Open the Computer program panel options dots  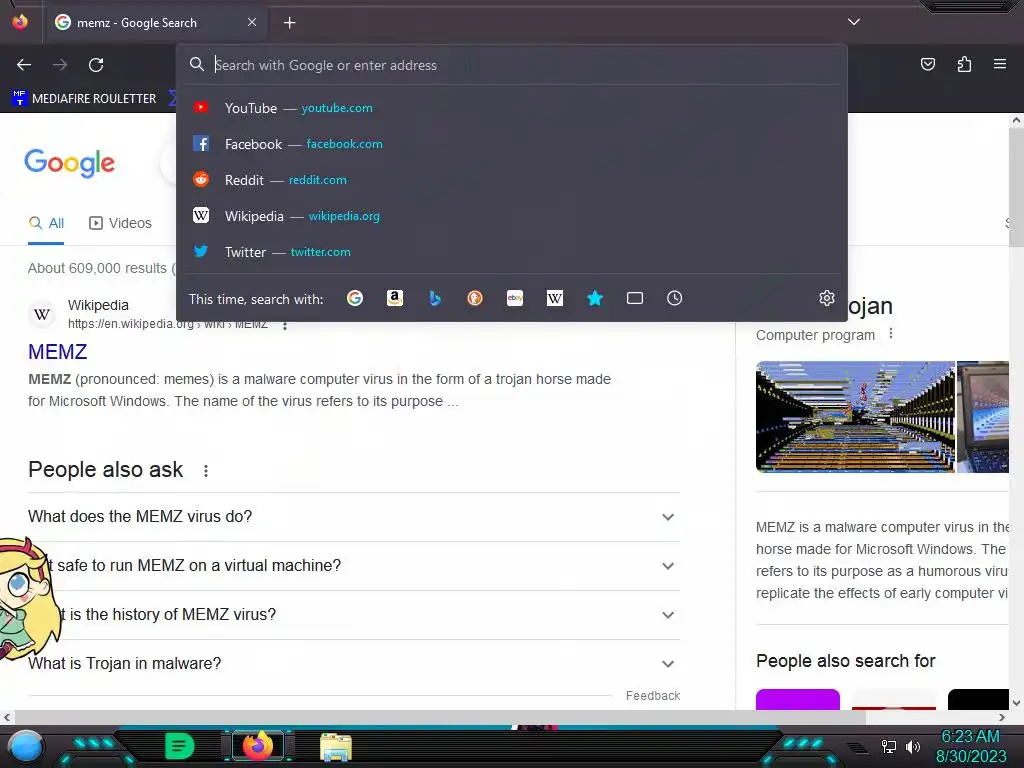pyautogui.click(x=891, y=334)
